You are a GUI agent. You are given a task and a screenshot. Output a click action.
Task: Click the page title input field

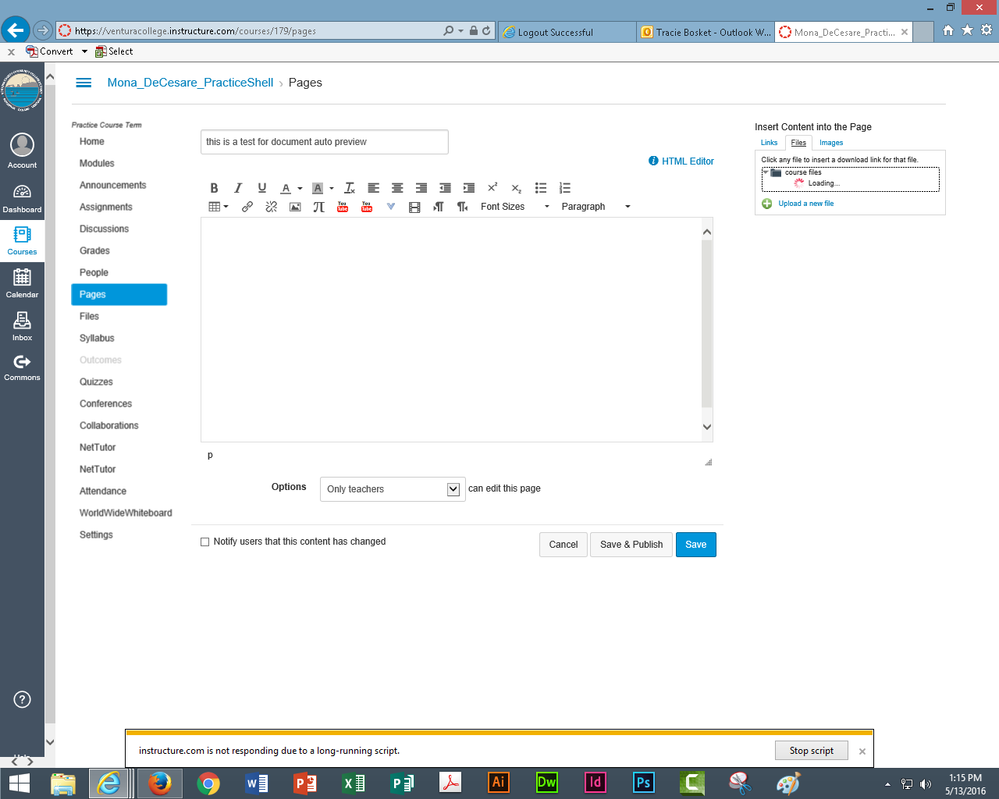(324, 142)
